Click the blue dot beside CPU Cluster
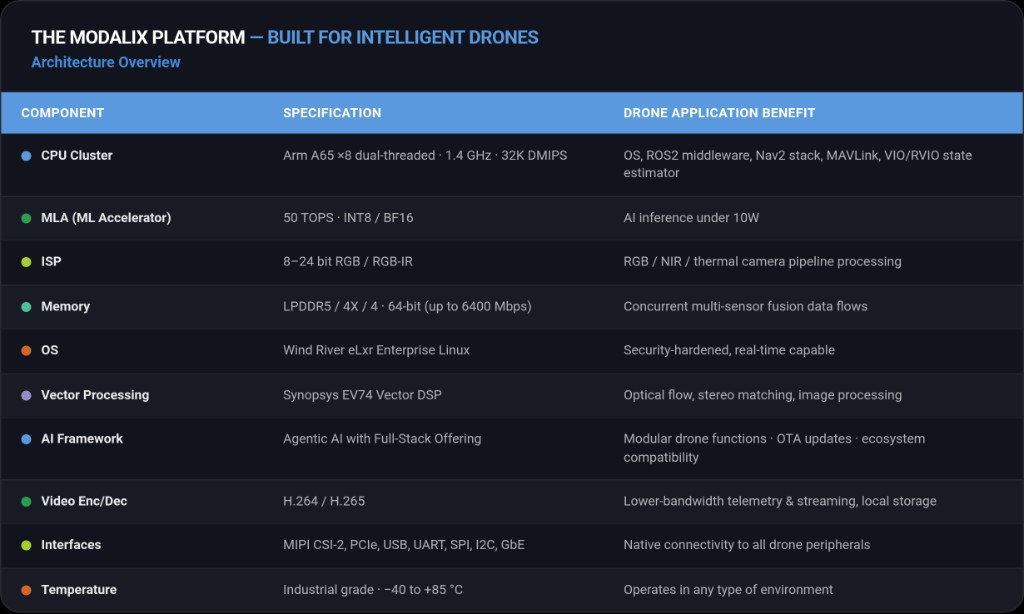Viewport: 1024px width, 614px height. tap(26, 156)
